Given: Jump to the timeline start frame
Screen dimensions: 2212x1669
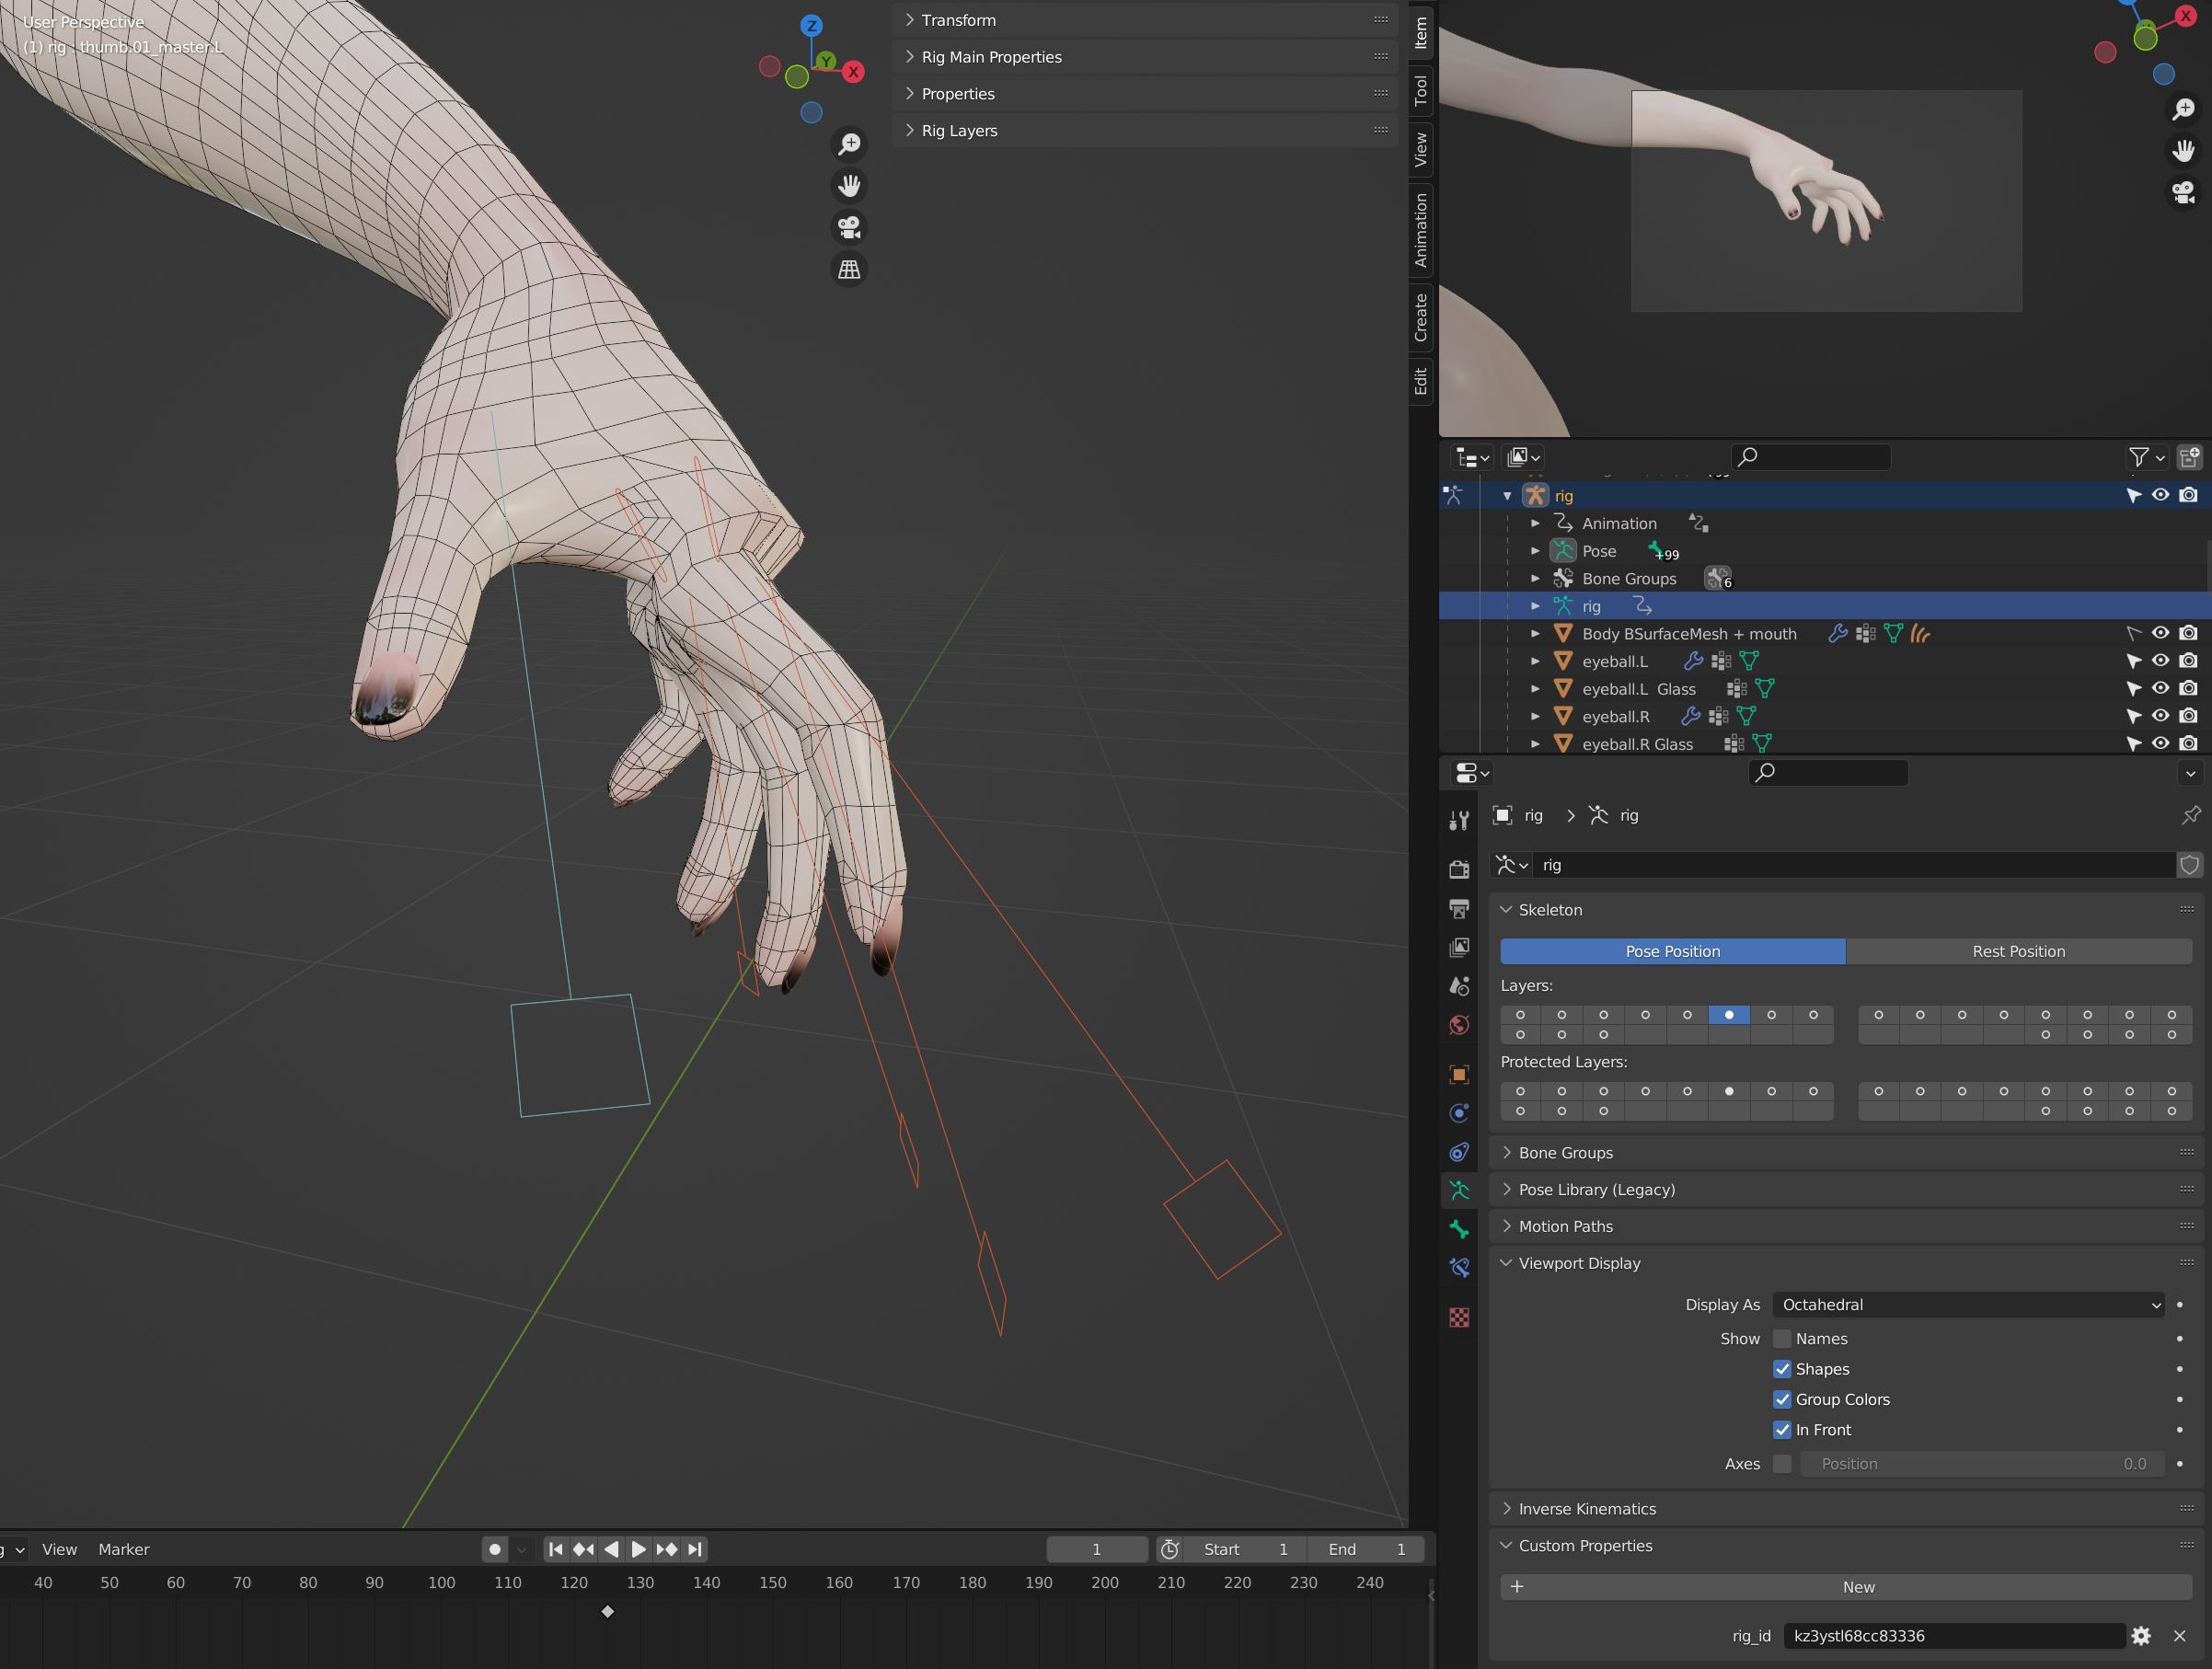Looking at the screenshot, I should 556,1549.
